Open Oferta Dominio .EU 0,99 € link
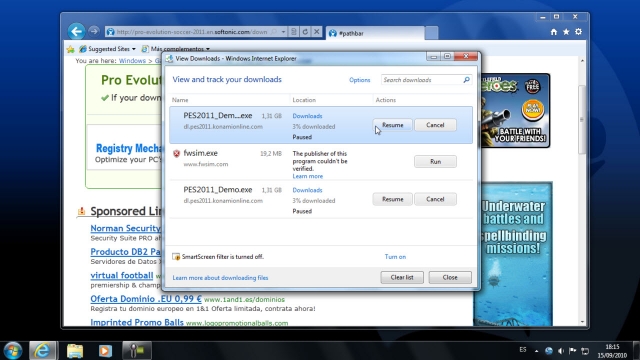The image size is (640, 360). coord(146,299)
